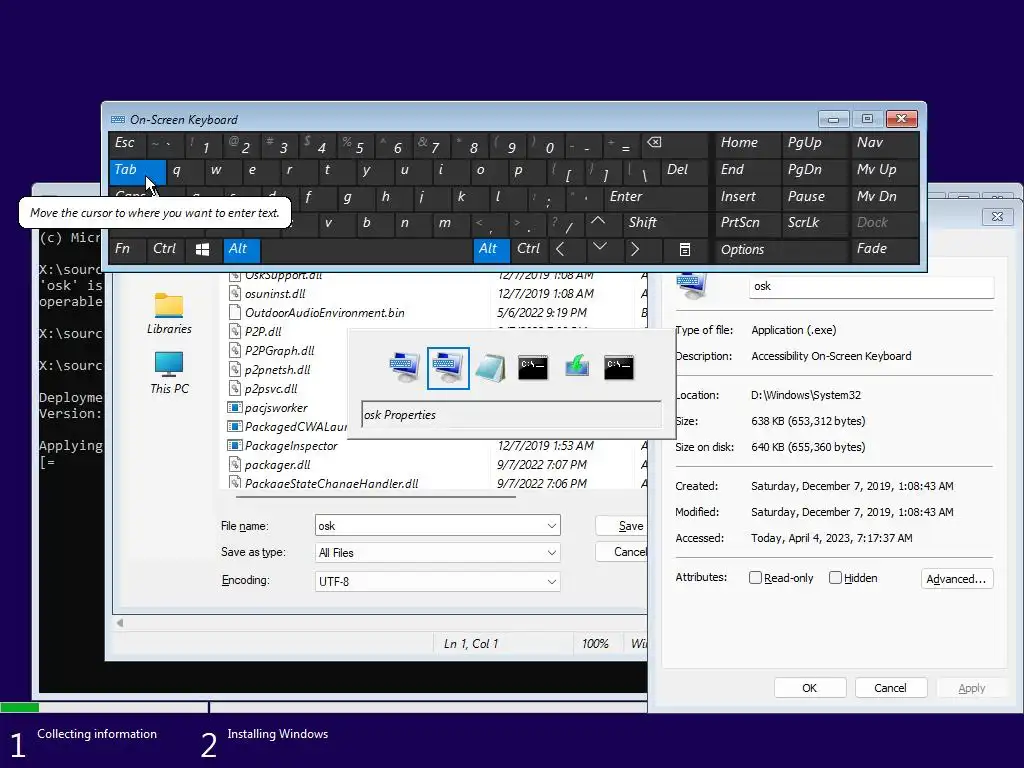Click the Ln 1, Col 1 status entry
The width and height of the screenshot is (1024, 768).
pos(471,644)
